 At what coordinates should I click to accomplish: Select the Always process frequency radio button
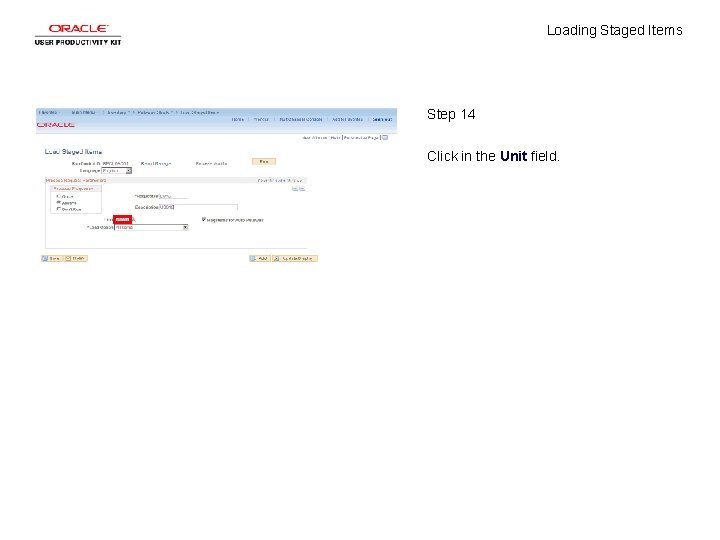coord(58,202)
